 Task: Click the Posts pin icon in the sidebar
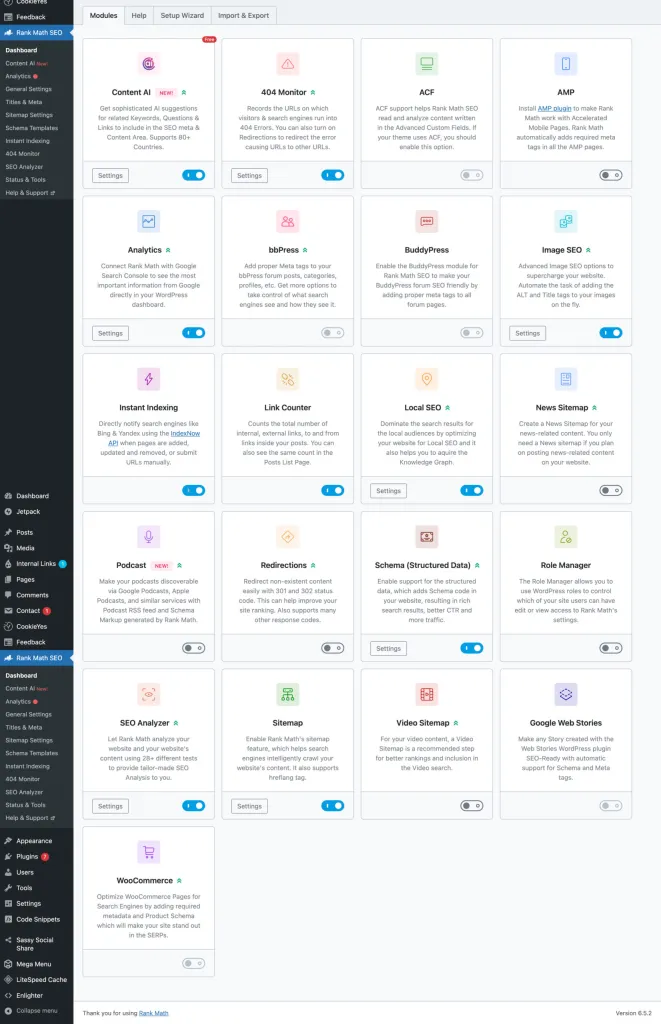(x=8, y=533)
